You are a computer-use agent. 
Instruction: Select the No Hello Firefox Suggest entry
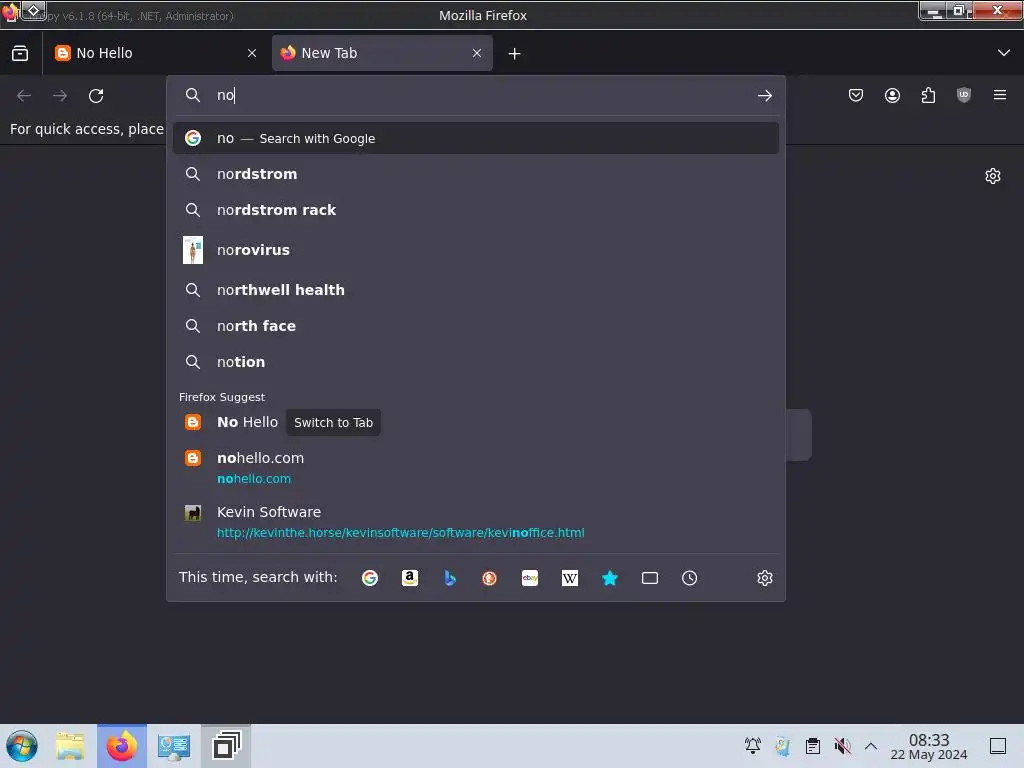(x=475, y=423)
